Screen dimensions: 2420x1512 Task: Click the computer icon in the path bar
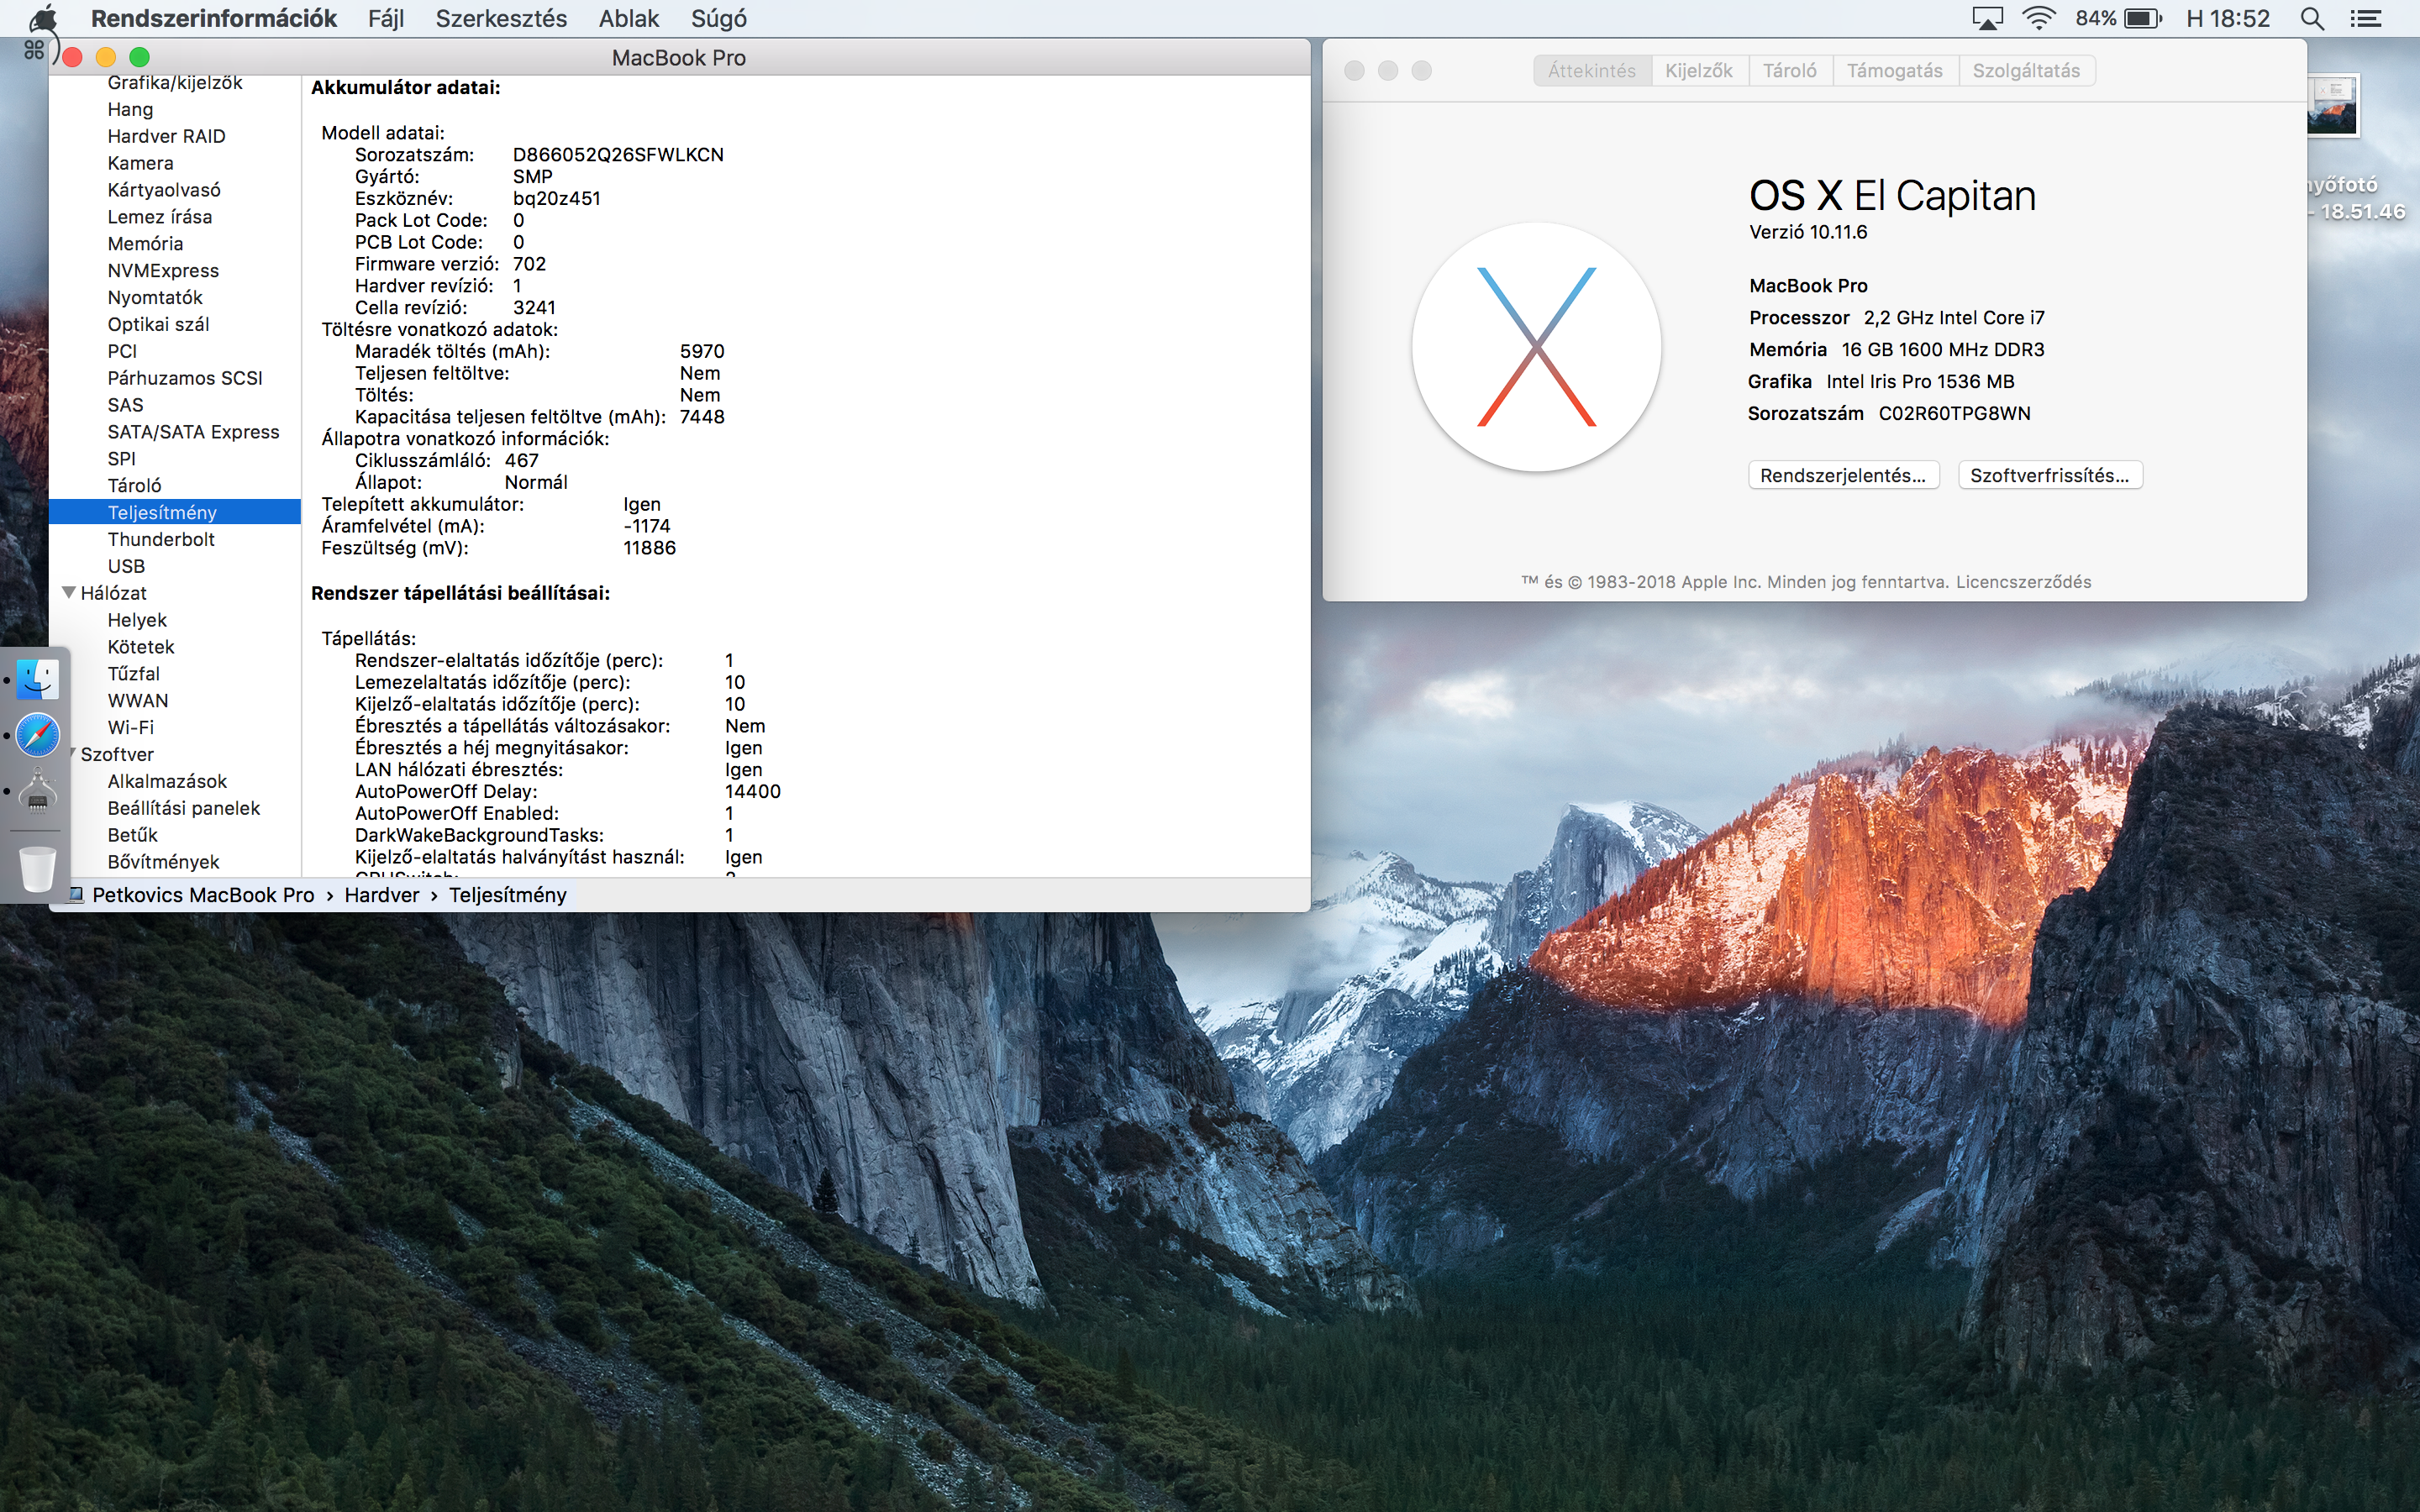click(75, 894)
